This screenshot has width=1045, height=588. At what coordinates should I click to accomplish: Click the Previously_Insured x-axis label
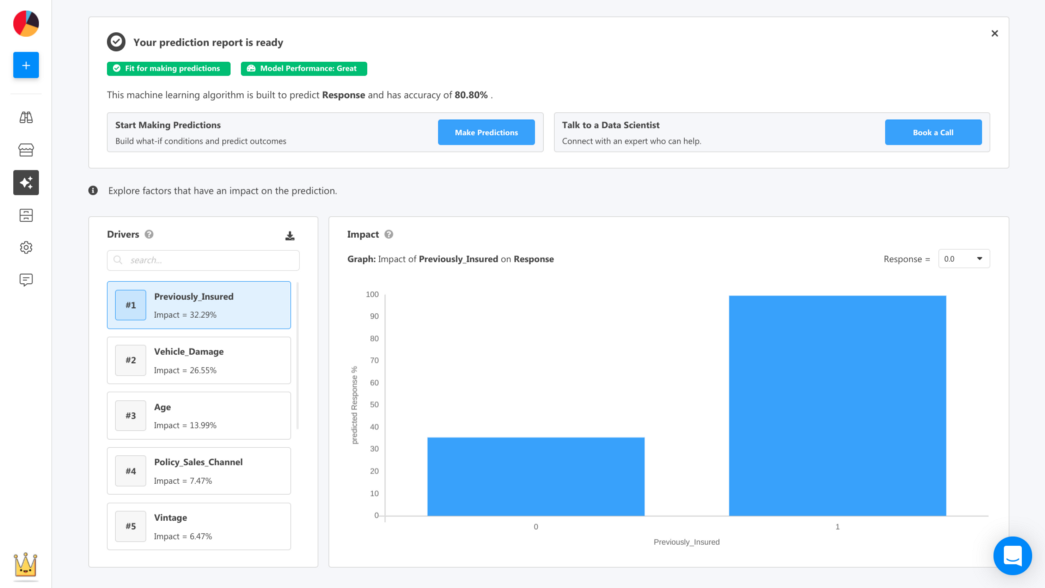coord(686,542)
